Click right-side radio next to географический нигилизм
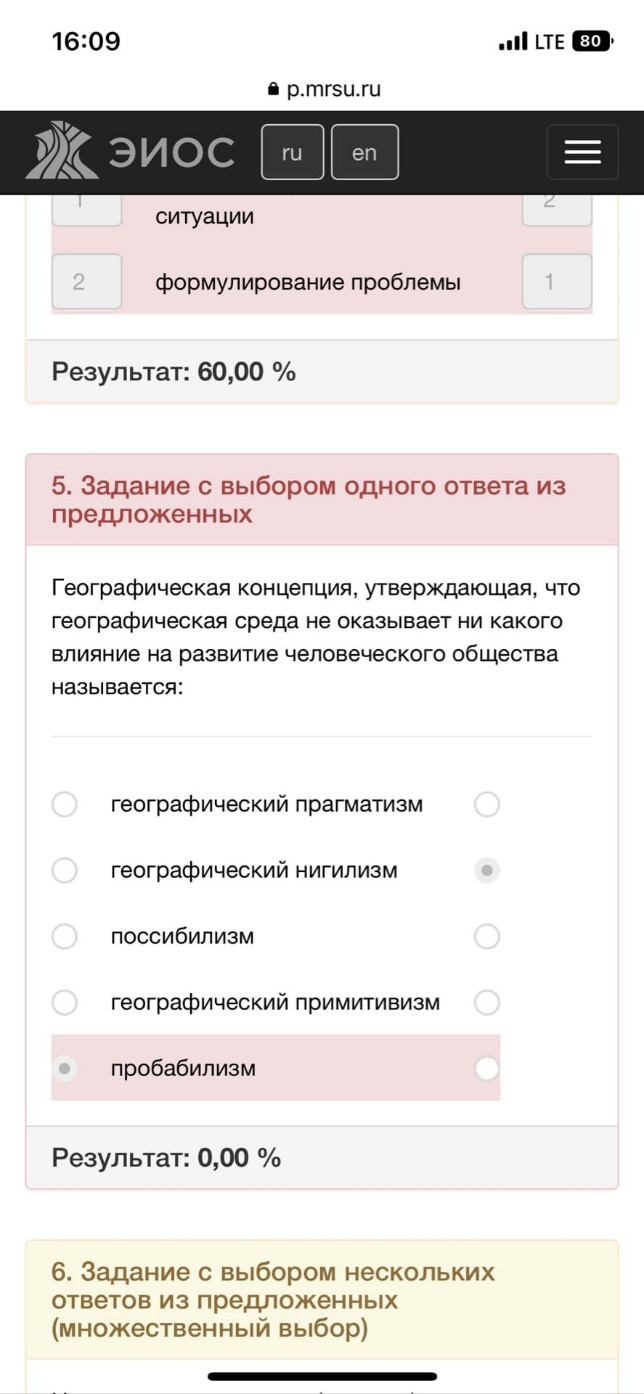Screen dimensions: 644x1394 (x=486, y=870)
